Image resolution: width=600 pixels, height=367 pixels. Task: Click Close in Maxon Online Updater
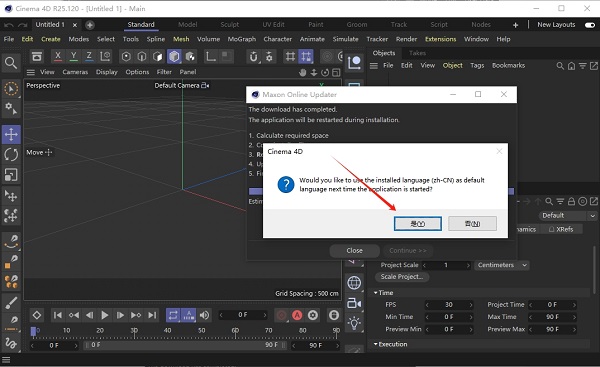[354, 251]
